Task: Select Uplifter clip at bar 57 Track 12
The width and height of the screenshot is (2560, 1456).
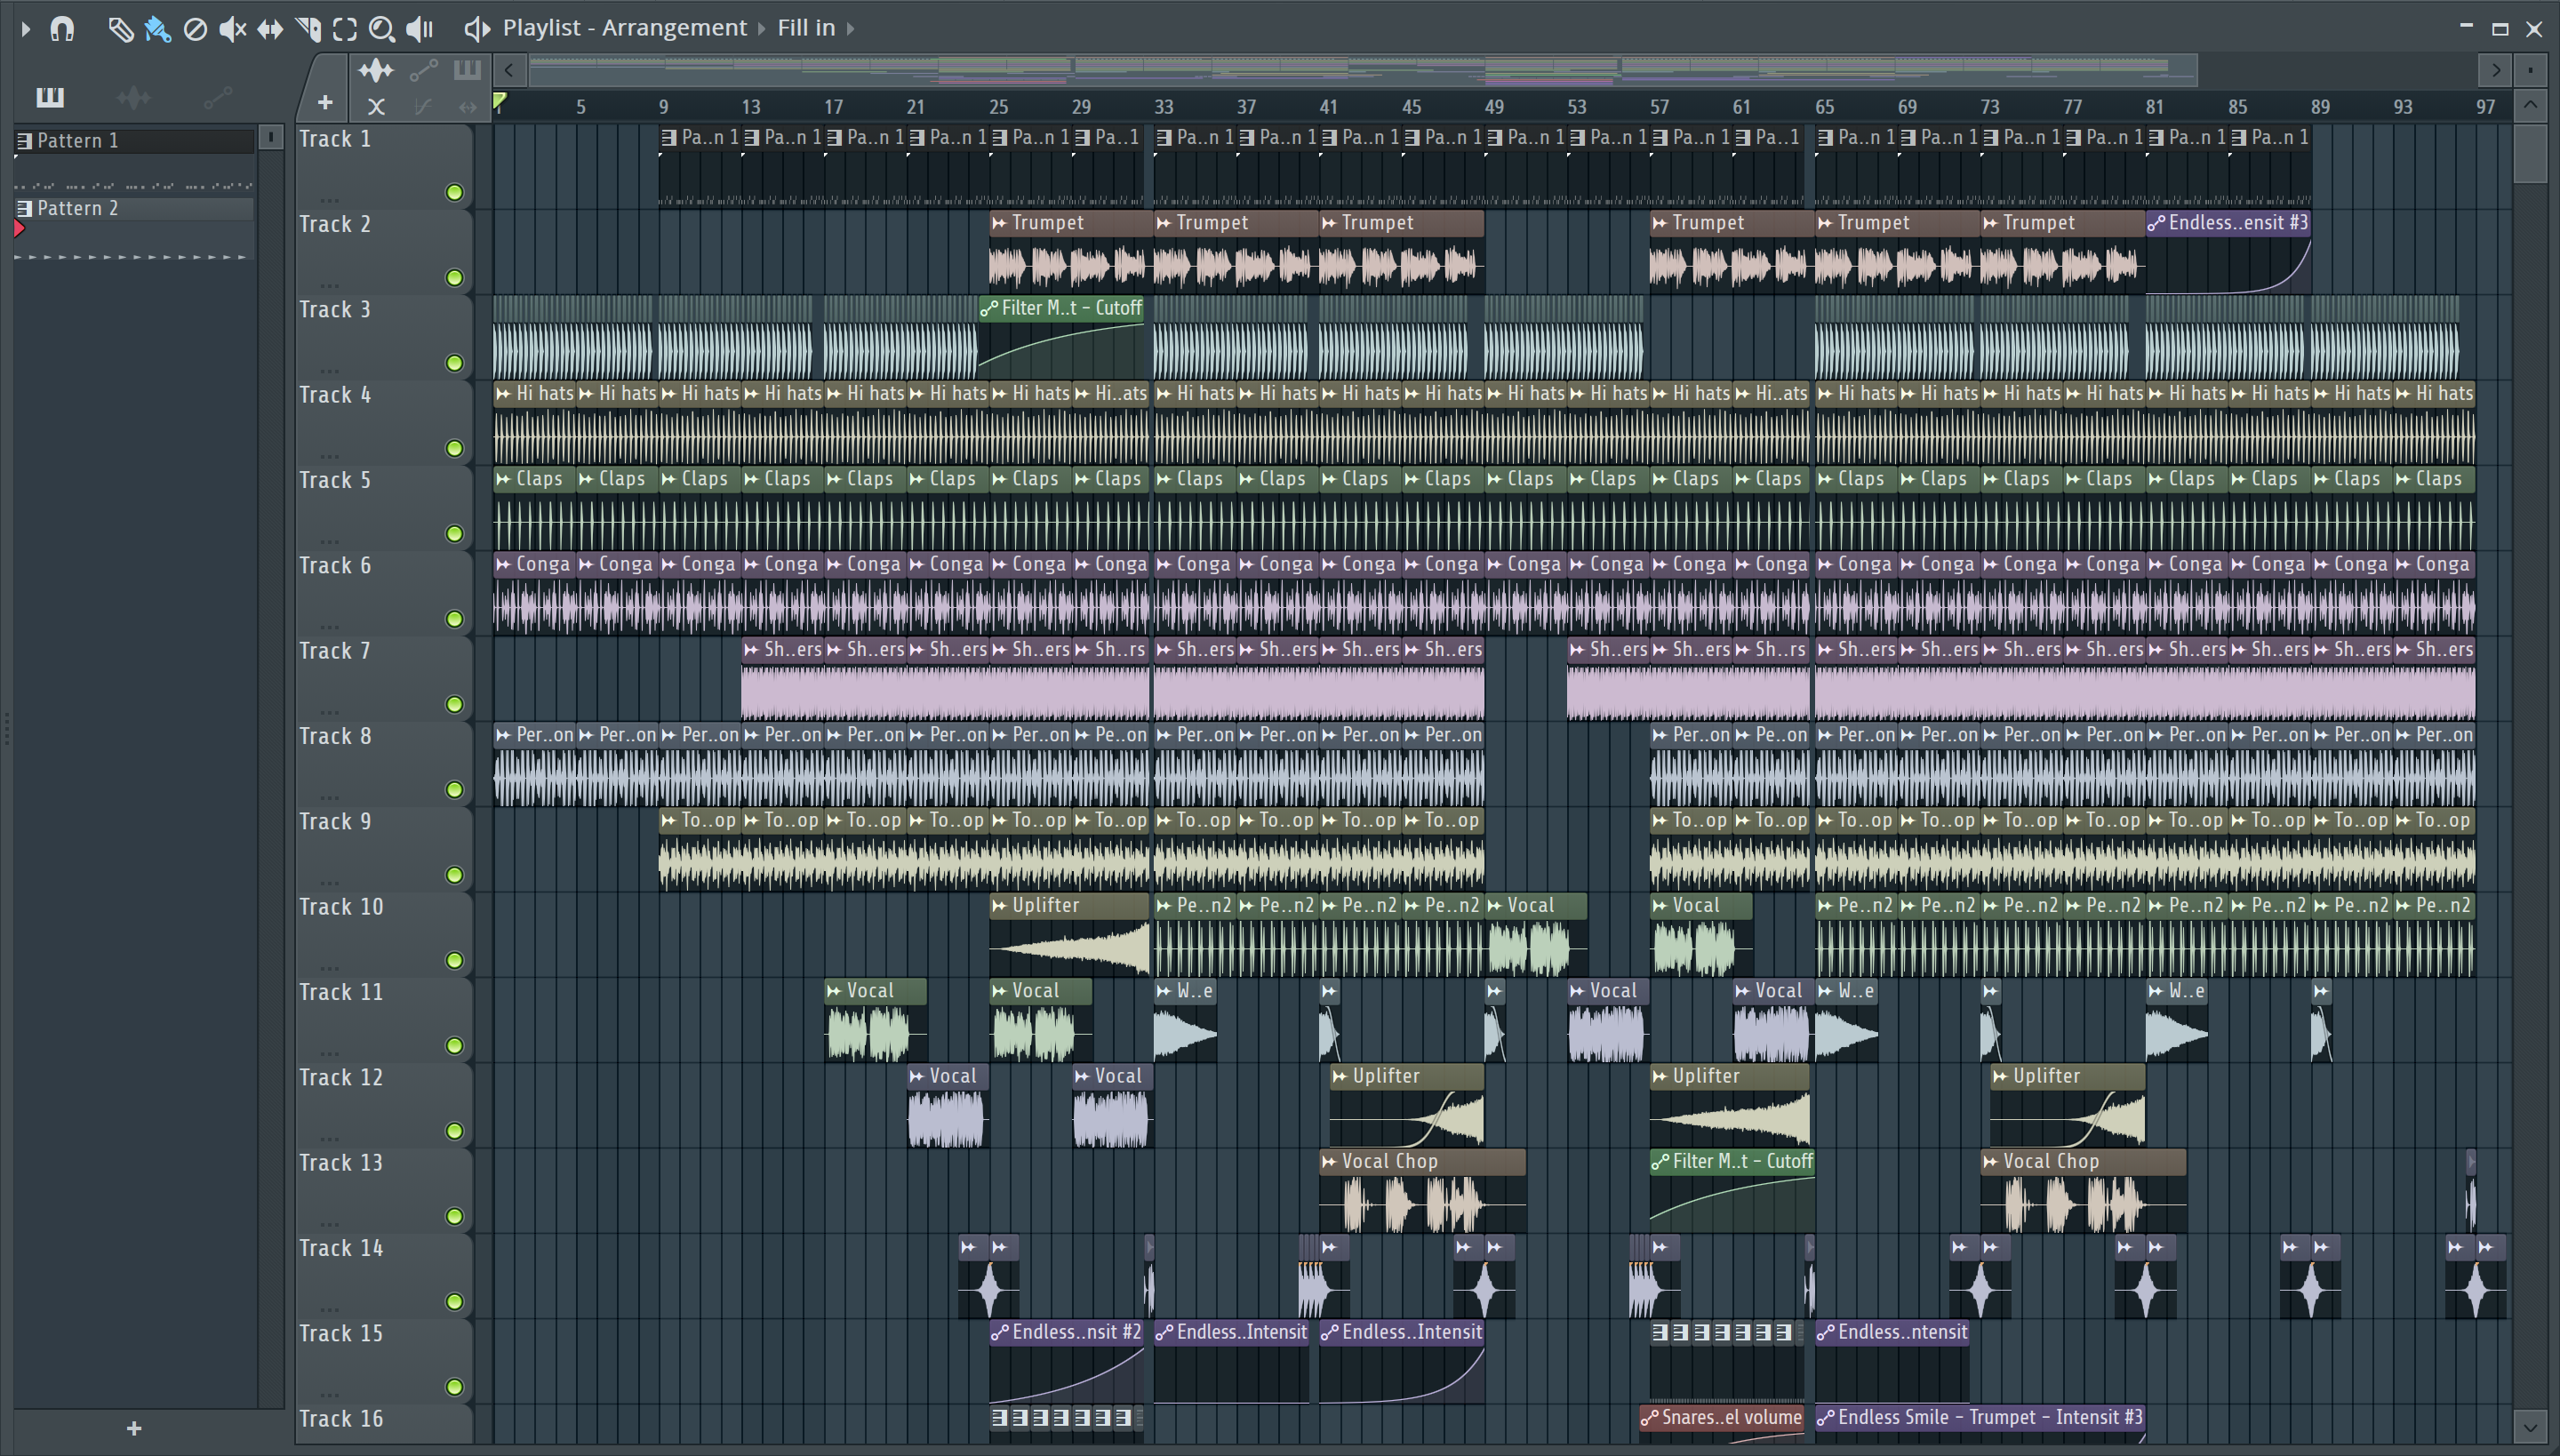Action: (1730, 1105)
